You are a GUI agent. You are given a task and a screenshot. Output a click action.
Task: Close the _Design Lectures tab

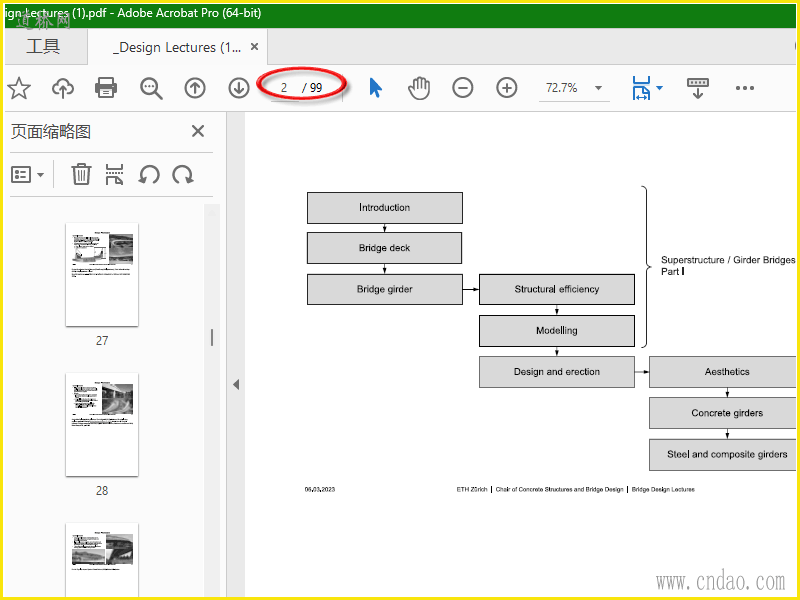pyautogui.click(x=255, y=47)
